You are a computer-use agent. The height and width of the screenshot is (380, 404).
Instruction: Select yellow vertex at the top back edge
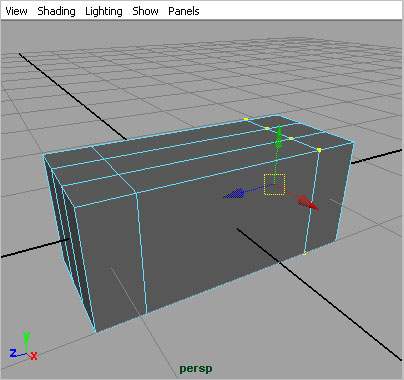click(x=246, y=119)
